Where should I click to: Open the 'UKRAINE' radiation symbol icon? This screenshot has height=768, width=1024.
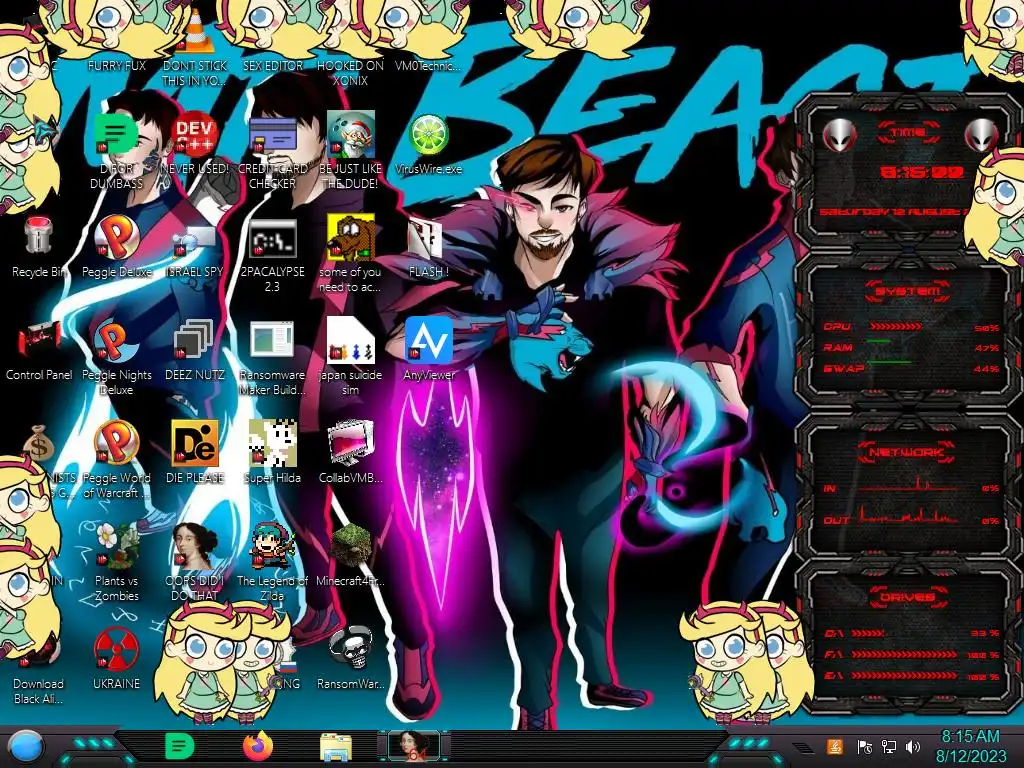click(x=116, y=649)
